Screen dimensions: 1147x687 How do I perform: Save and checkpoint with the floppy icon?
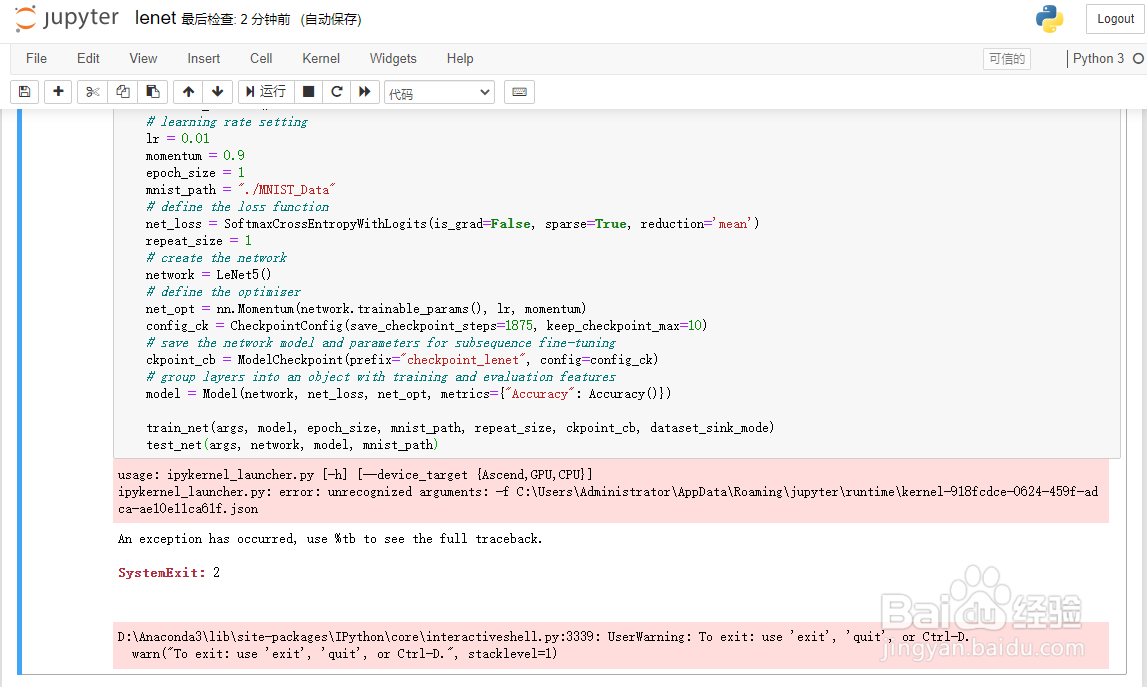pyautogui.click(x=24, y=91)
